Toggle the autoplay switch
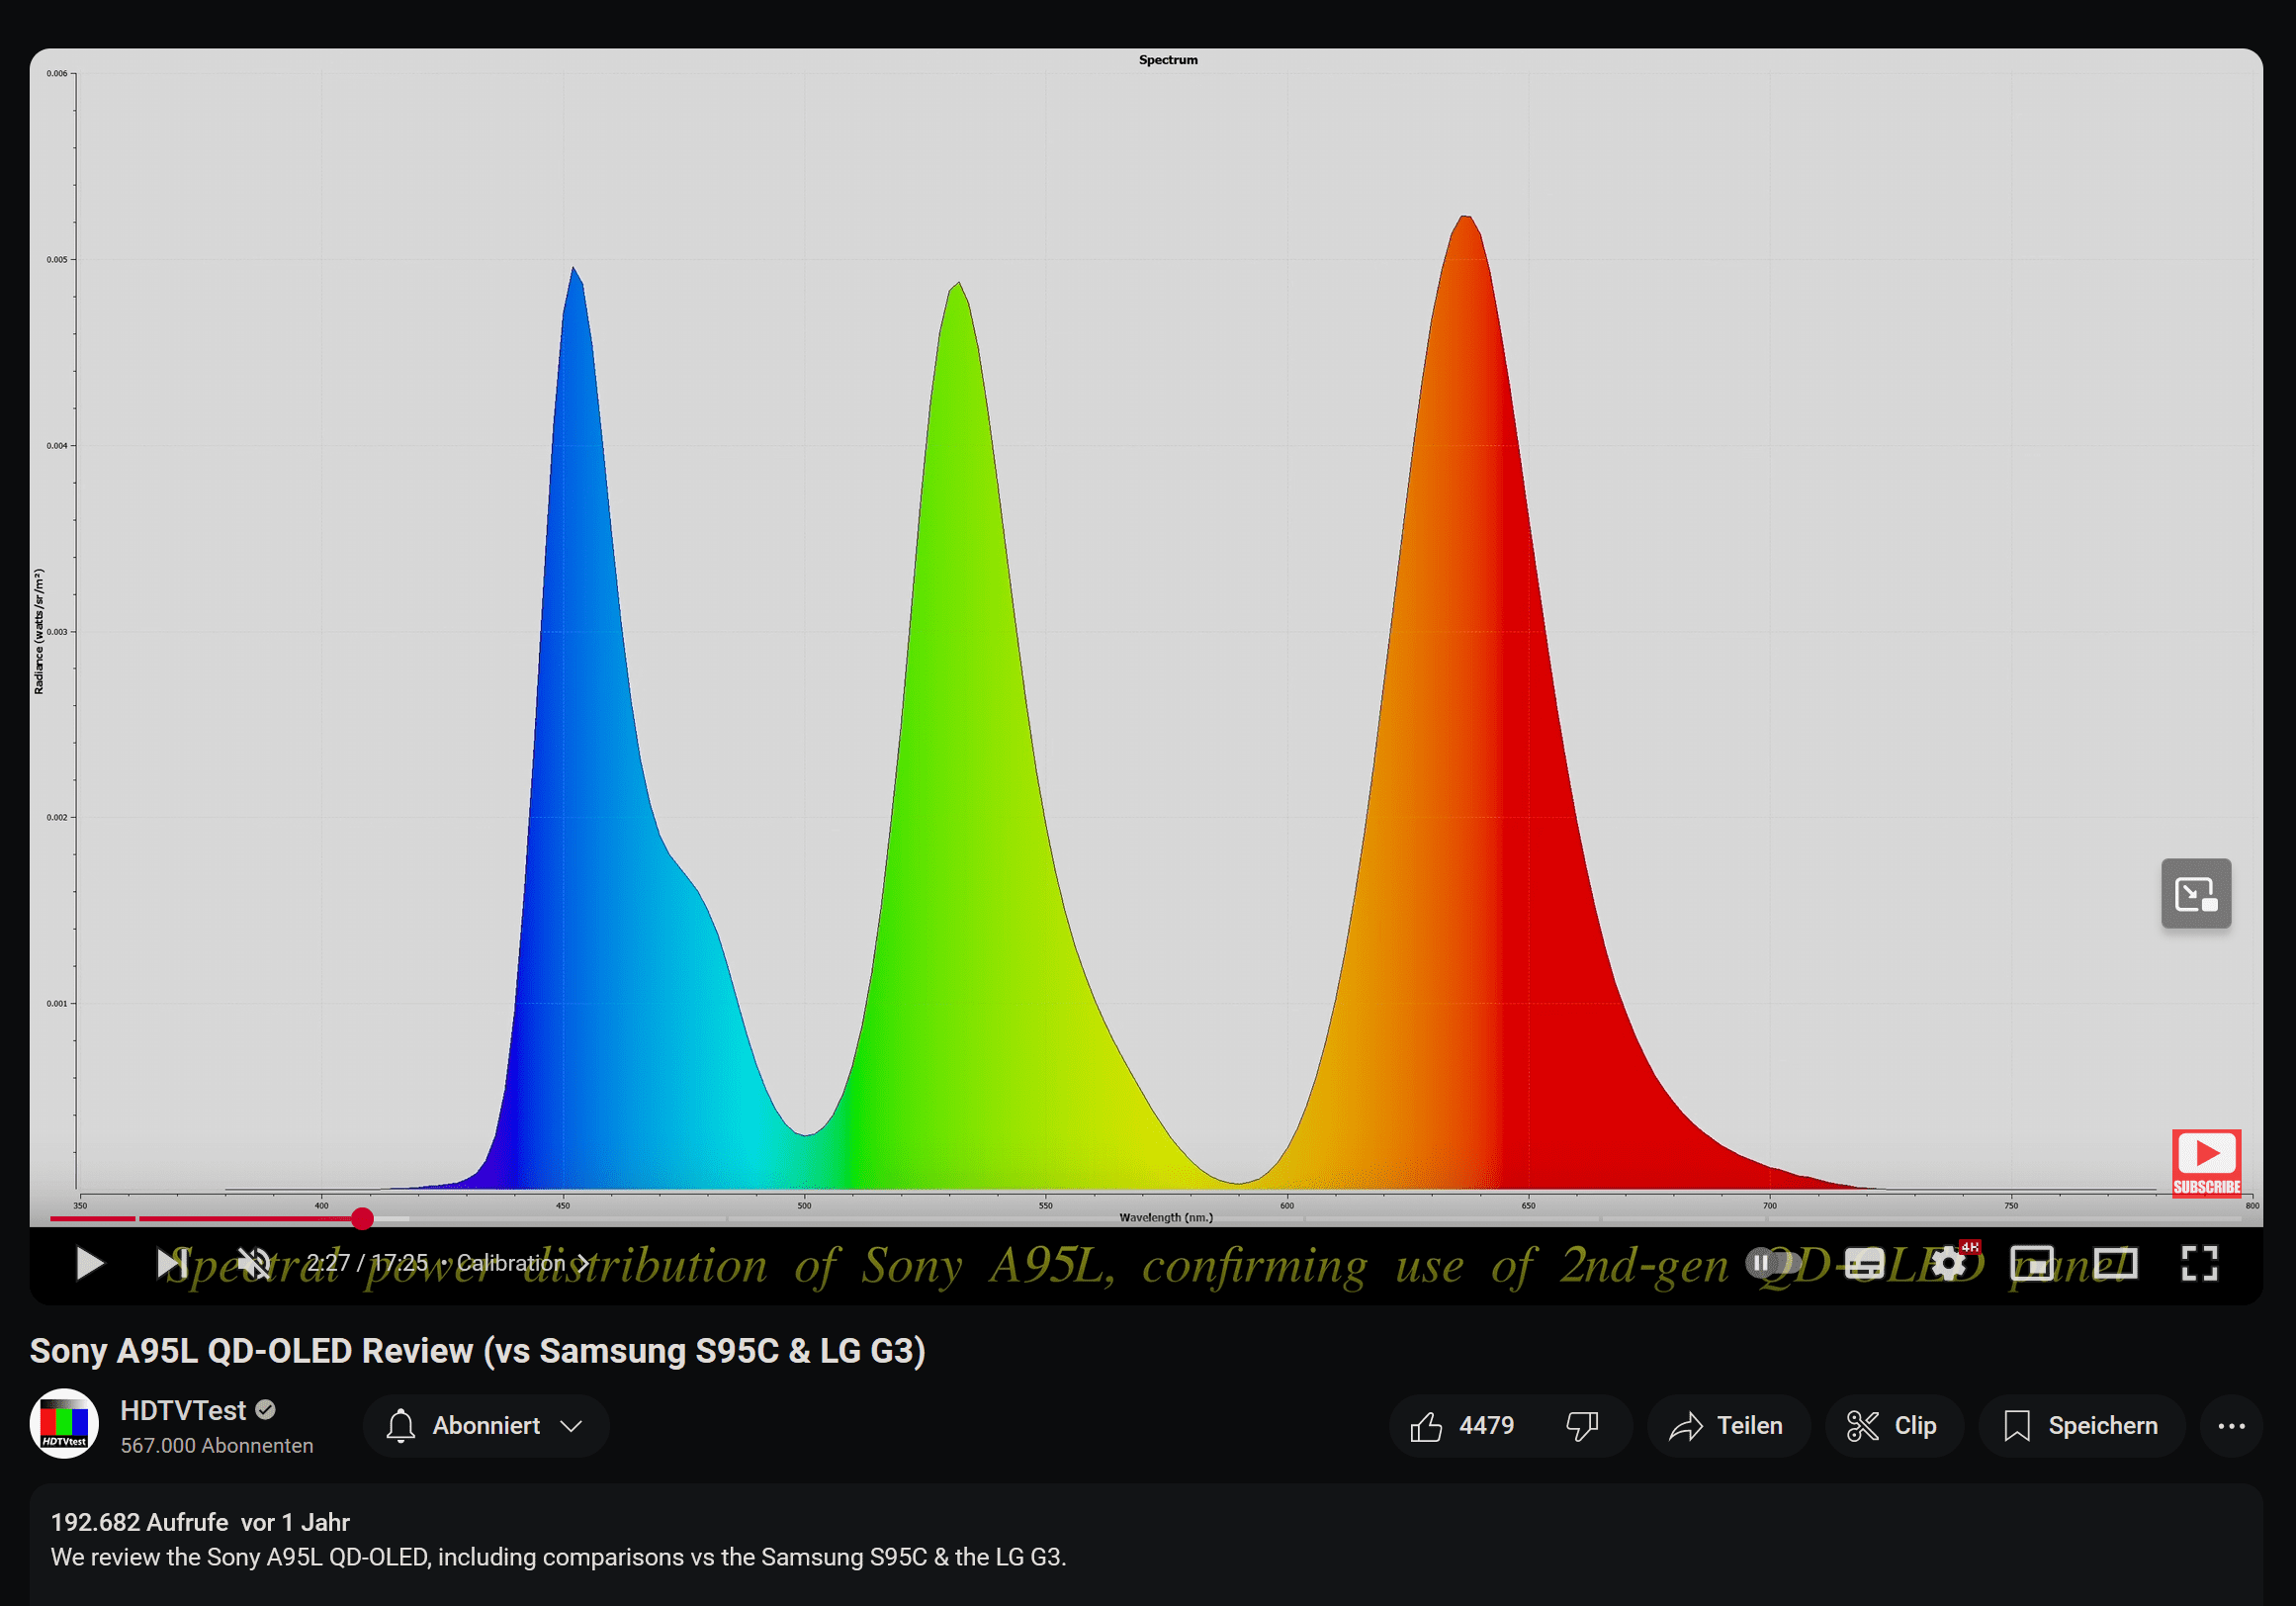The width and height of the screenshot is (2296, 1606). [x=1772, y=1263]
